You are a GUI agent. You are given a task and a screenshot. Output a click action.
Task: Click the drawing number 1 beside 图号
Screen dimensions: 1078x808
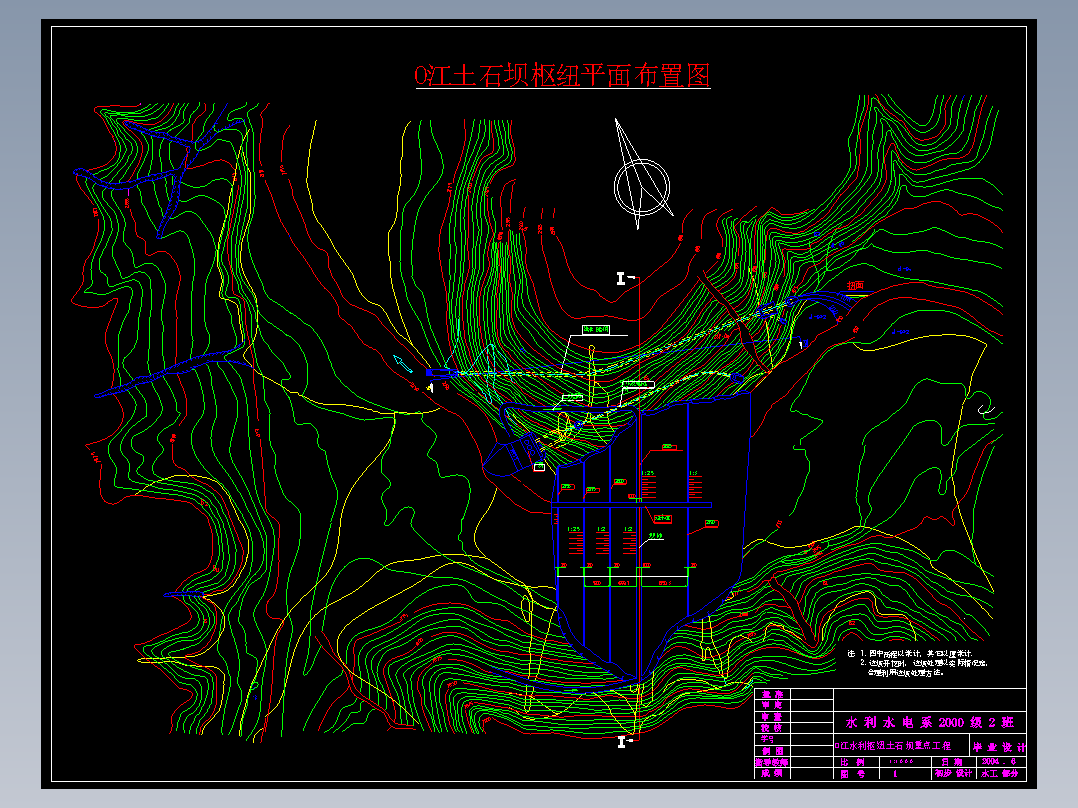coord(895,774)
